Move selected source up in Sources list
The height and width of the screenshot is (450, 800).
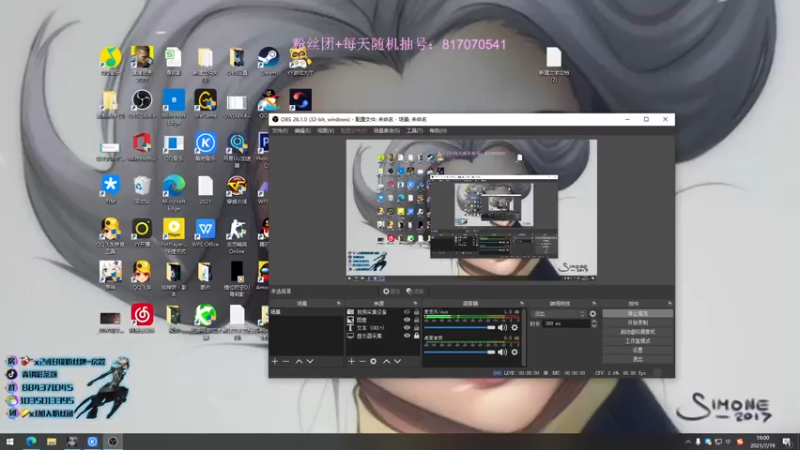tap(386, 361)
